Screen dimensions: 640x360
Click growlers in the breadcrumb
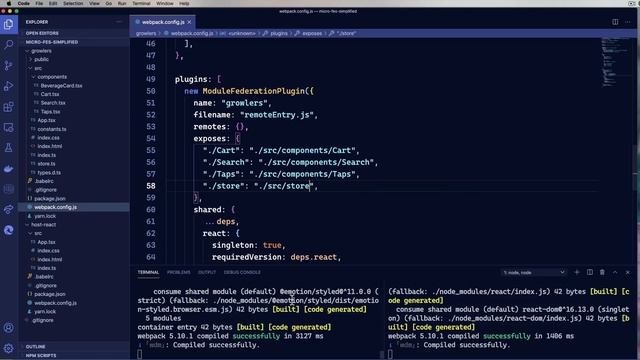(x=146, y=33)
